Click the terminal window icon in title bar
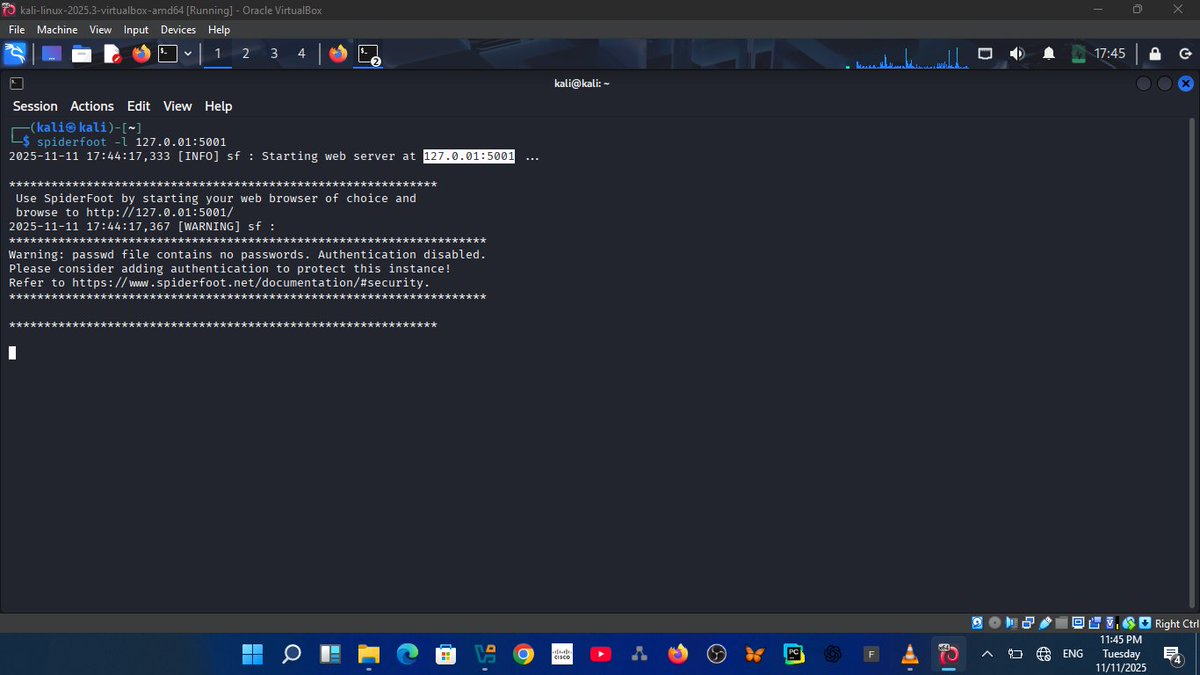This screenshot has height=675, width=1200. [x=17, y=84]
